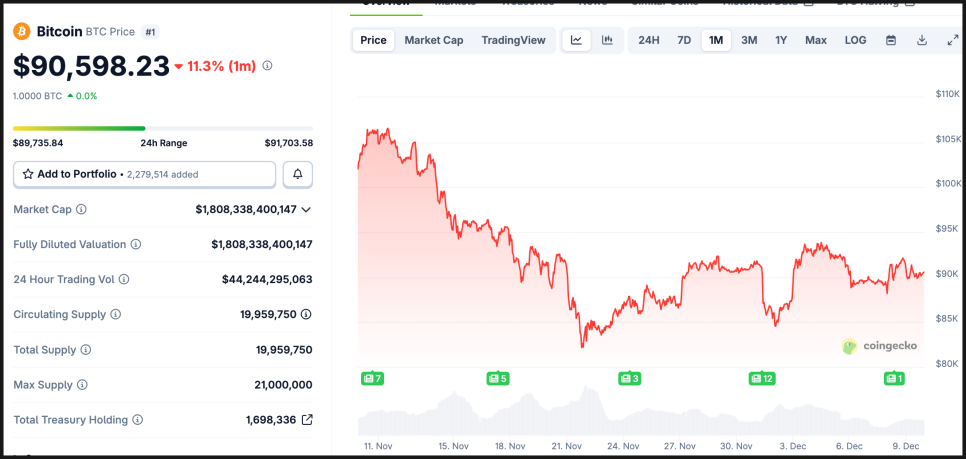Switch to the Market Cap chart tab
This screenshot has width=966, height=459.
(433, 41)
